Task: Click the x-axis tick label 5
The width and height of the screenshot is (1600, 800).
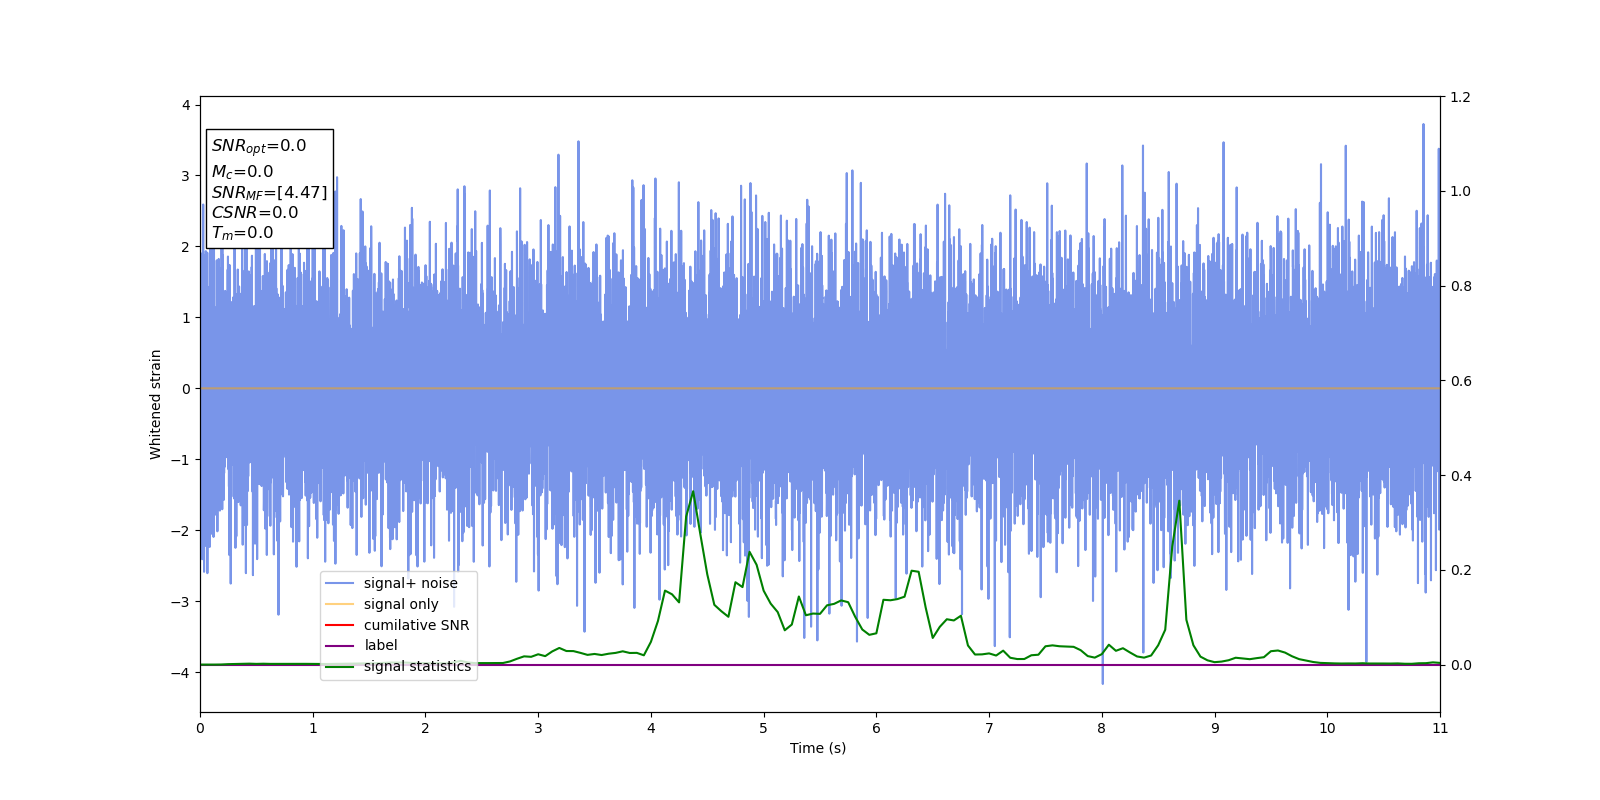Action: (764, 728)
